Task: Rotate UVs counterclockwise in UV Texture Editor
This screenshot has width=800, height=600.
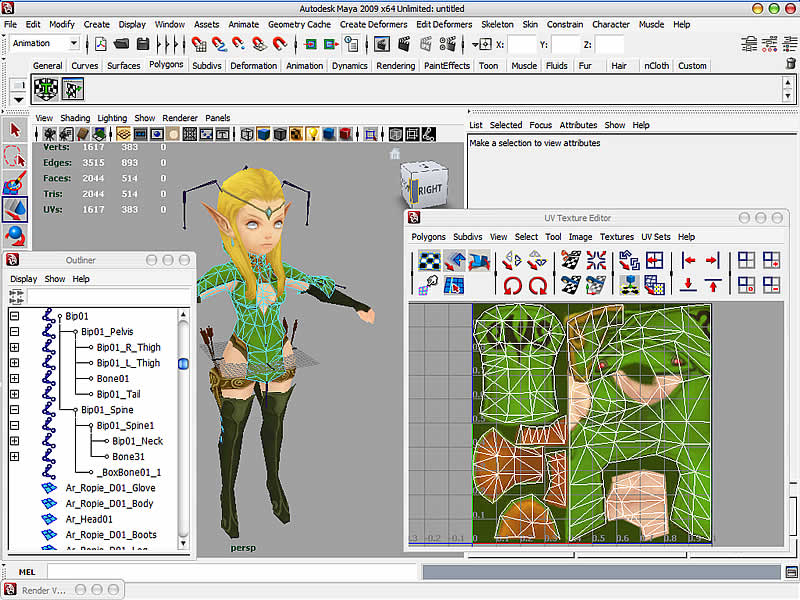Action: (511, 286)
